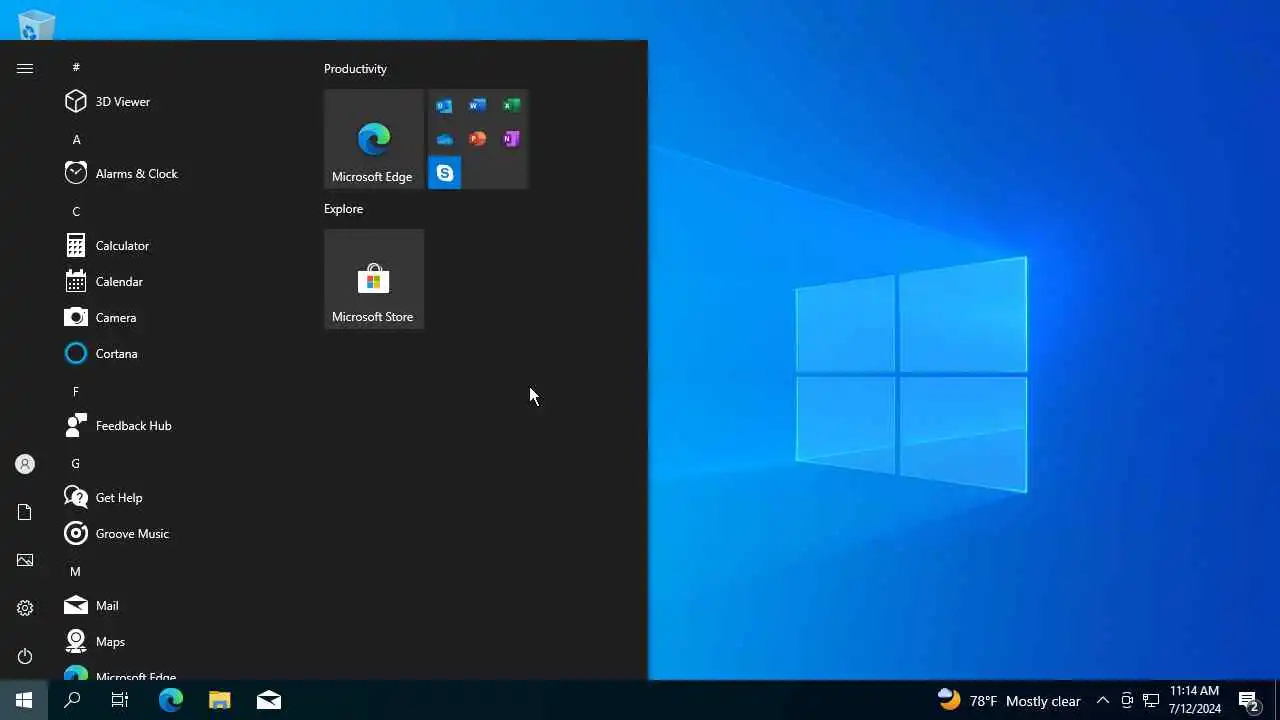Open the user account menu in Start
This screenshot has width=1280, height=720.
pos(25,464)
